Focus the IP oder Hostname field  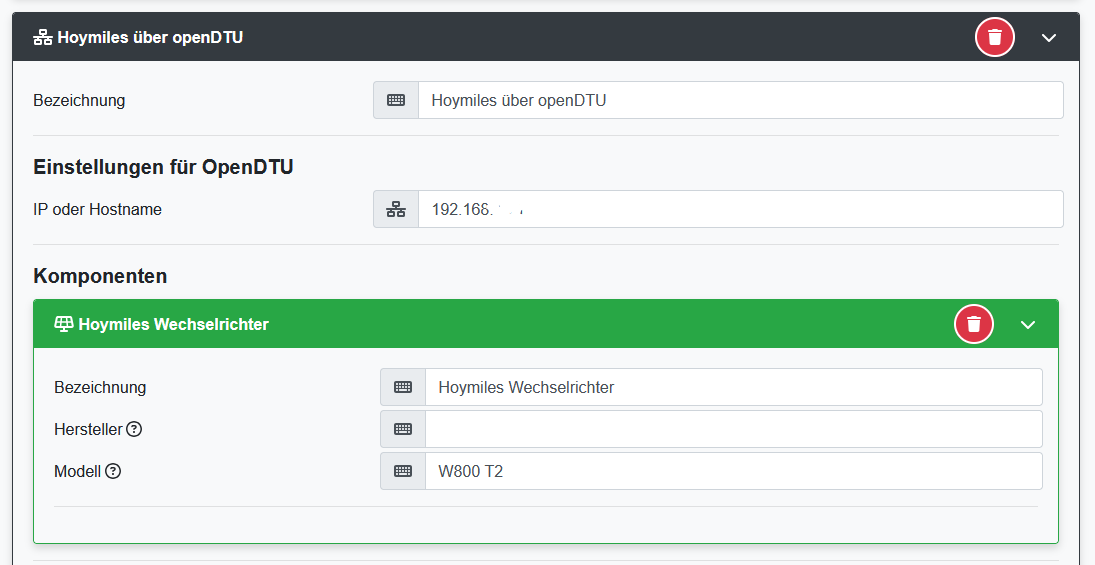(x=740, y=210)
